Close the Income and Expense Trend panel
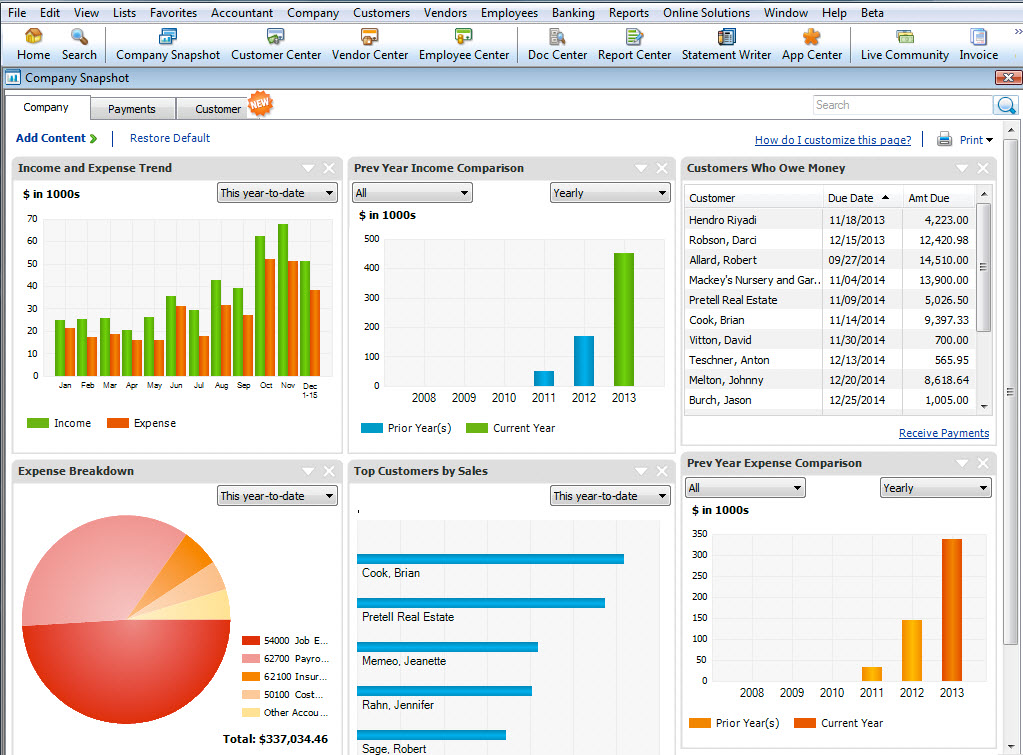This screenshot has width=1023, height=755. [329, 168]
